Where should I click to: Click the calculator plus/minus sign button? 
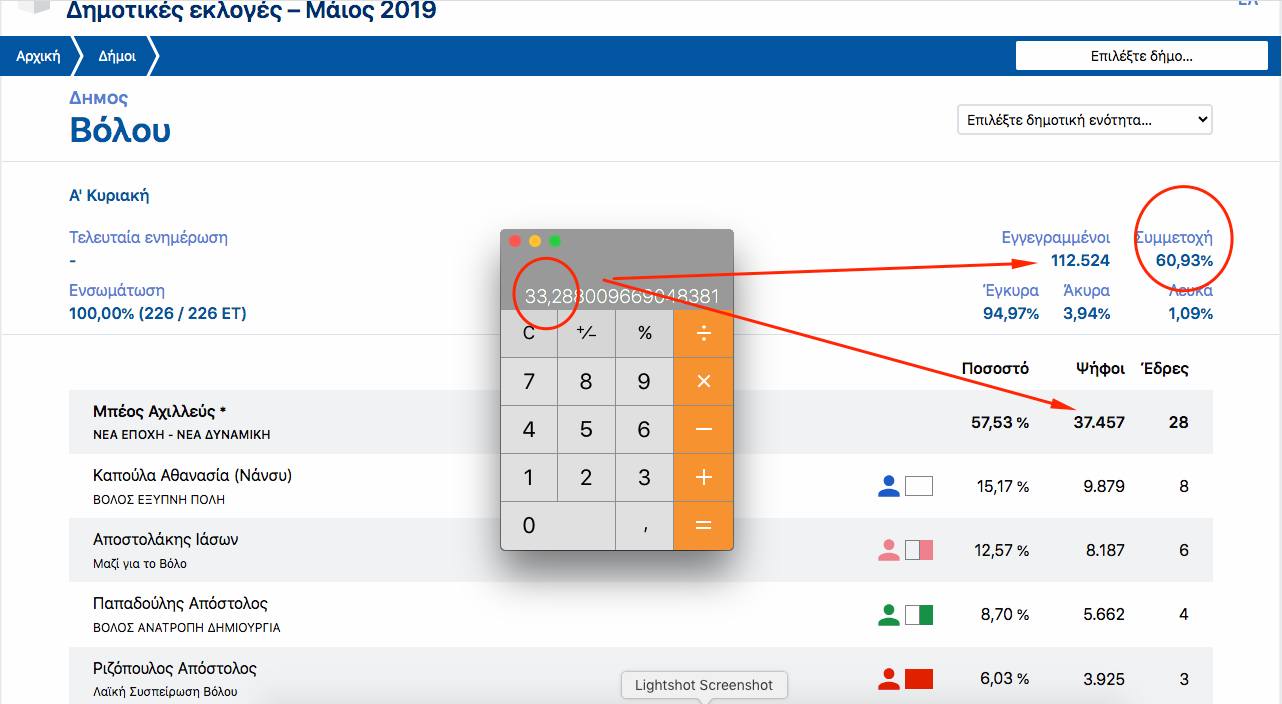point(586,333)
